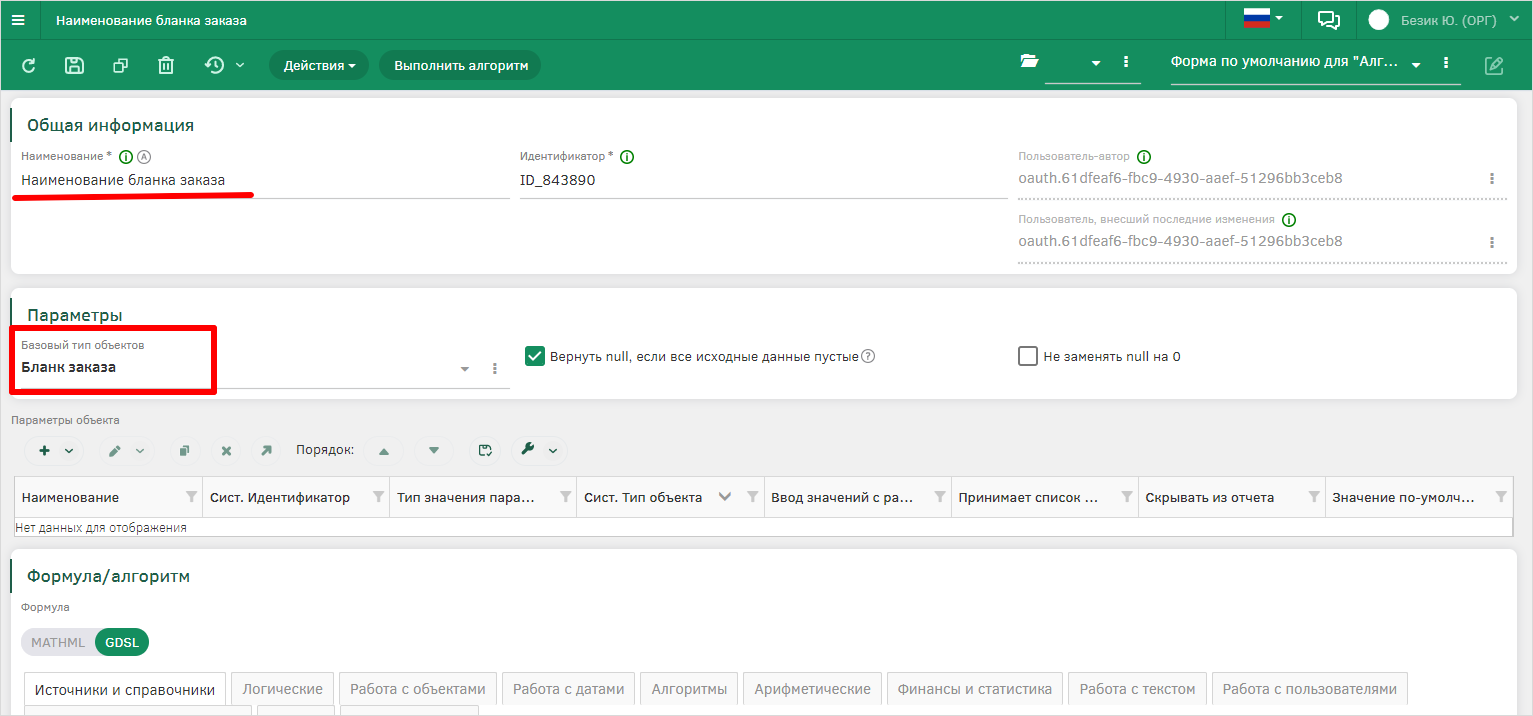Click the delete trash icon
The height and width of the screenshot is (716, 1533).
pos(166,65)
